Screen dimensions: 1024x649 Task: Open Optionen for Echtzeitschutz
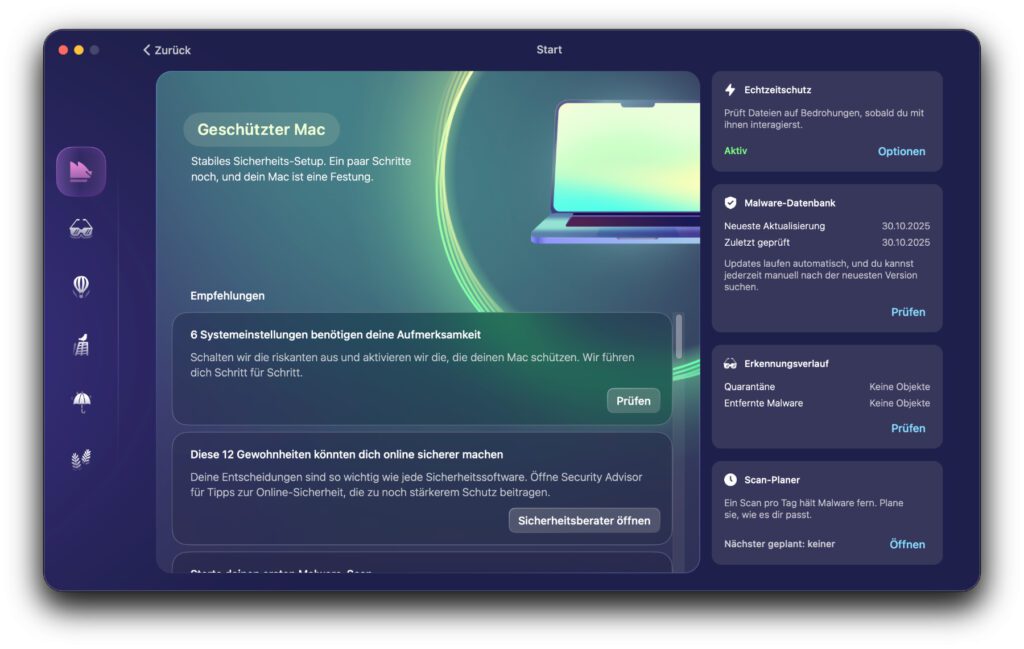click(901, 152)
